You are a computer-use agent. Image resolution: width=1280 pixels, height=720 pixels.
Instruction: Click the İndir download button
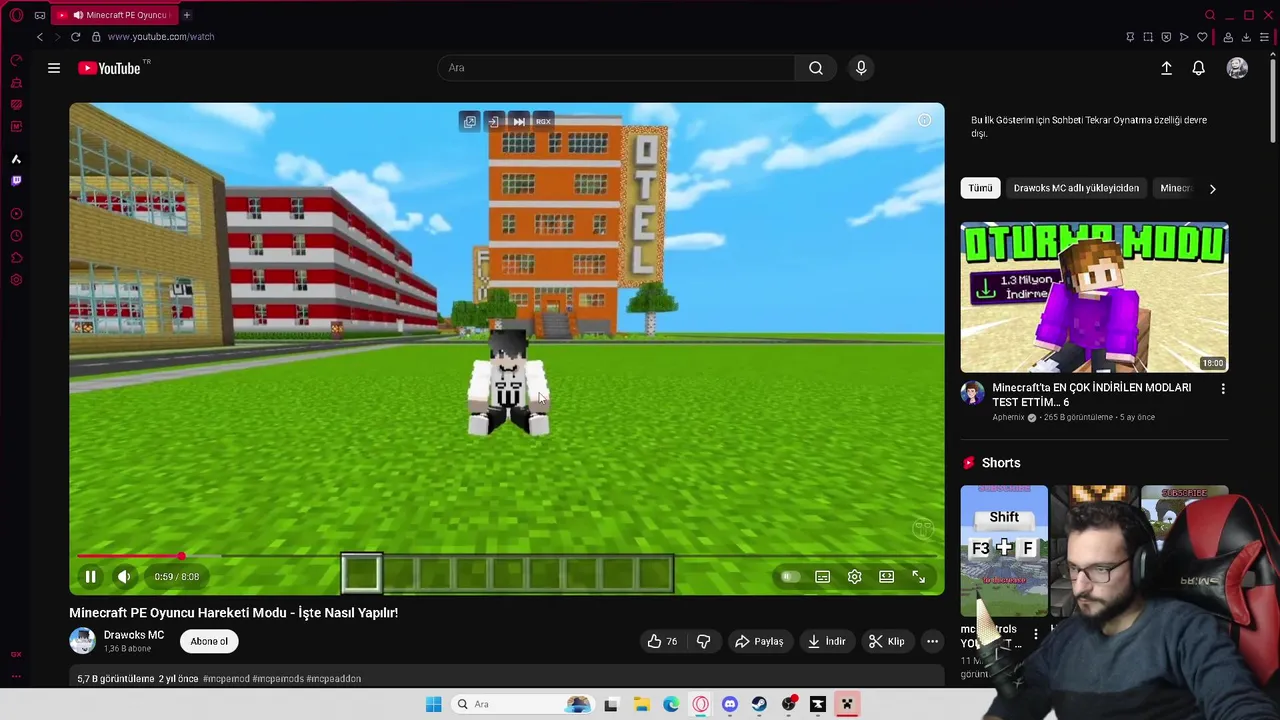pyautogui.click(x=827, y=641)
